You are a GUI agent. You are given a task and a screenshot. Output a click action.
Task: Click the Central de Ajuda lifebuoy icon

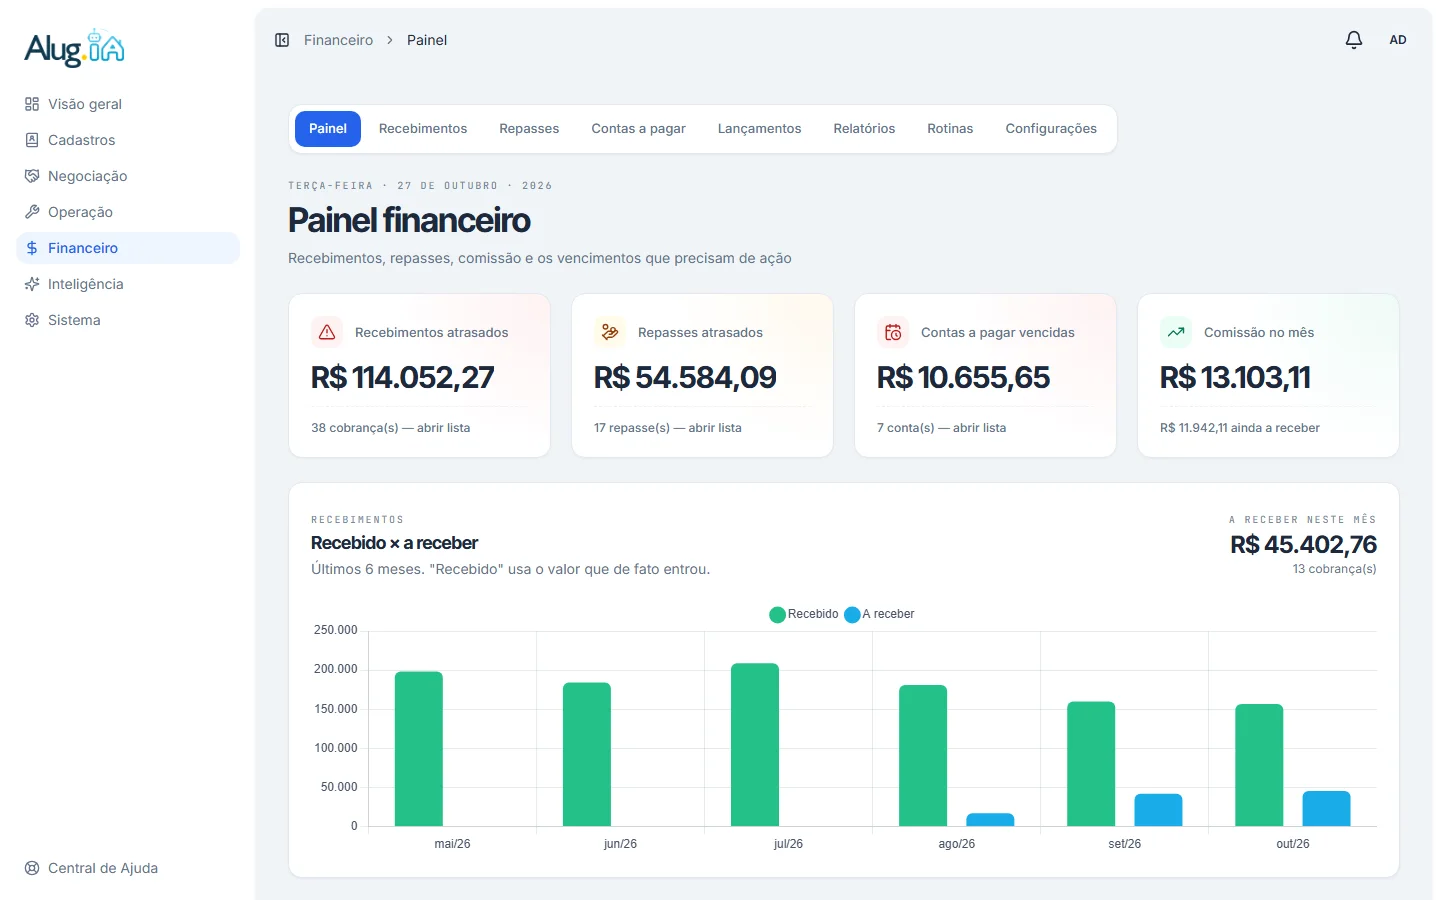click(32, 868)
